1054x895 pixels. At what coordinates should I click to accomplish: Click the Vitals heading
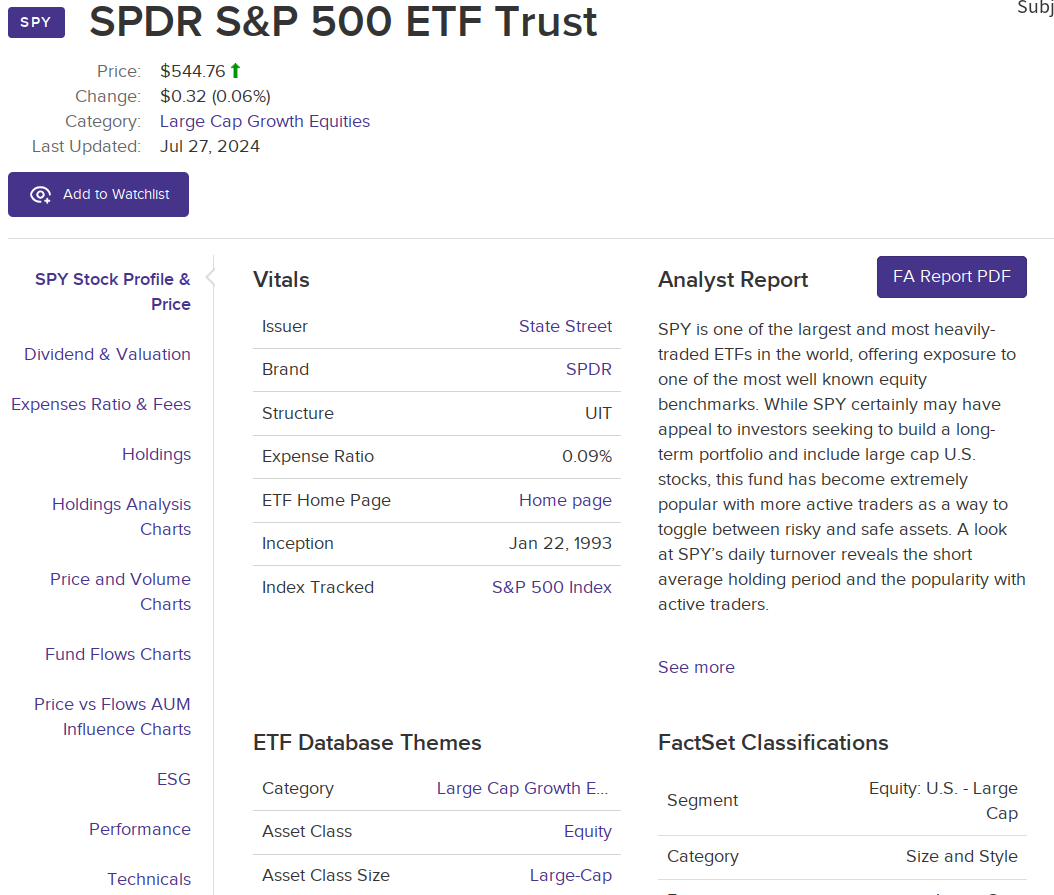pyautogui.click(x=281, y=280)
